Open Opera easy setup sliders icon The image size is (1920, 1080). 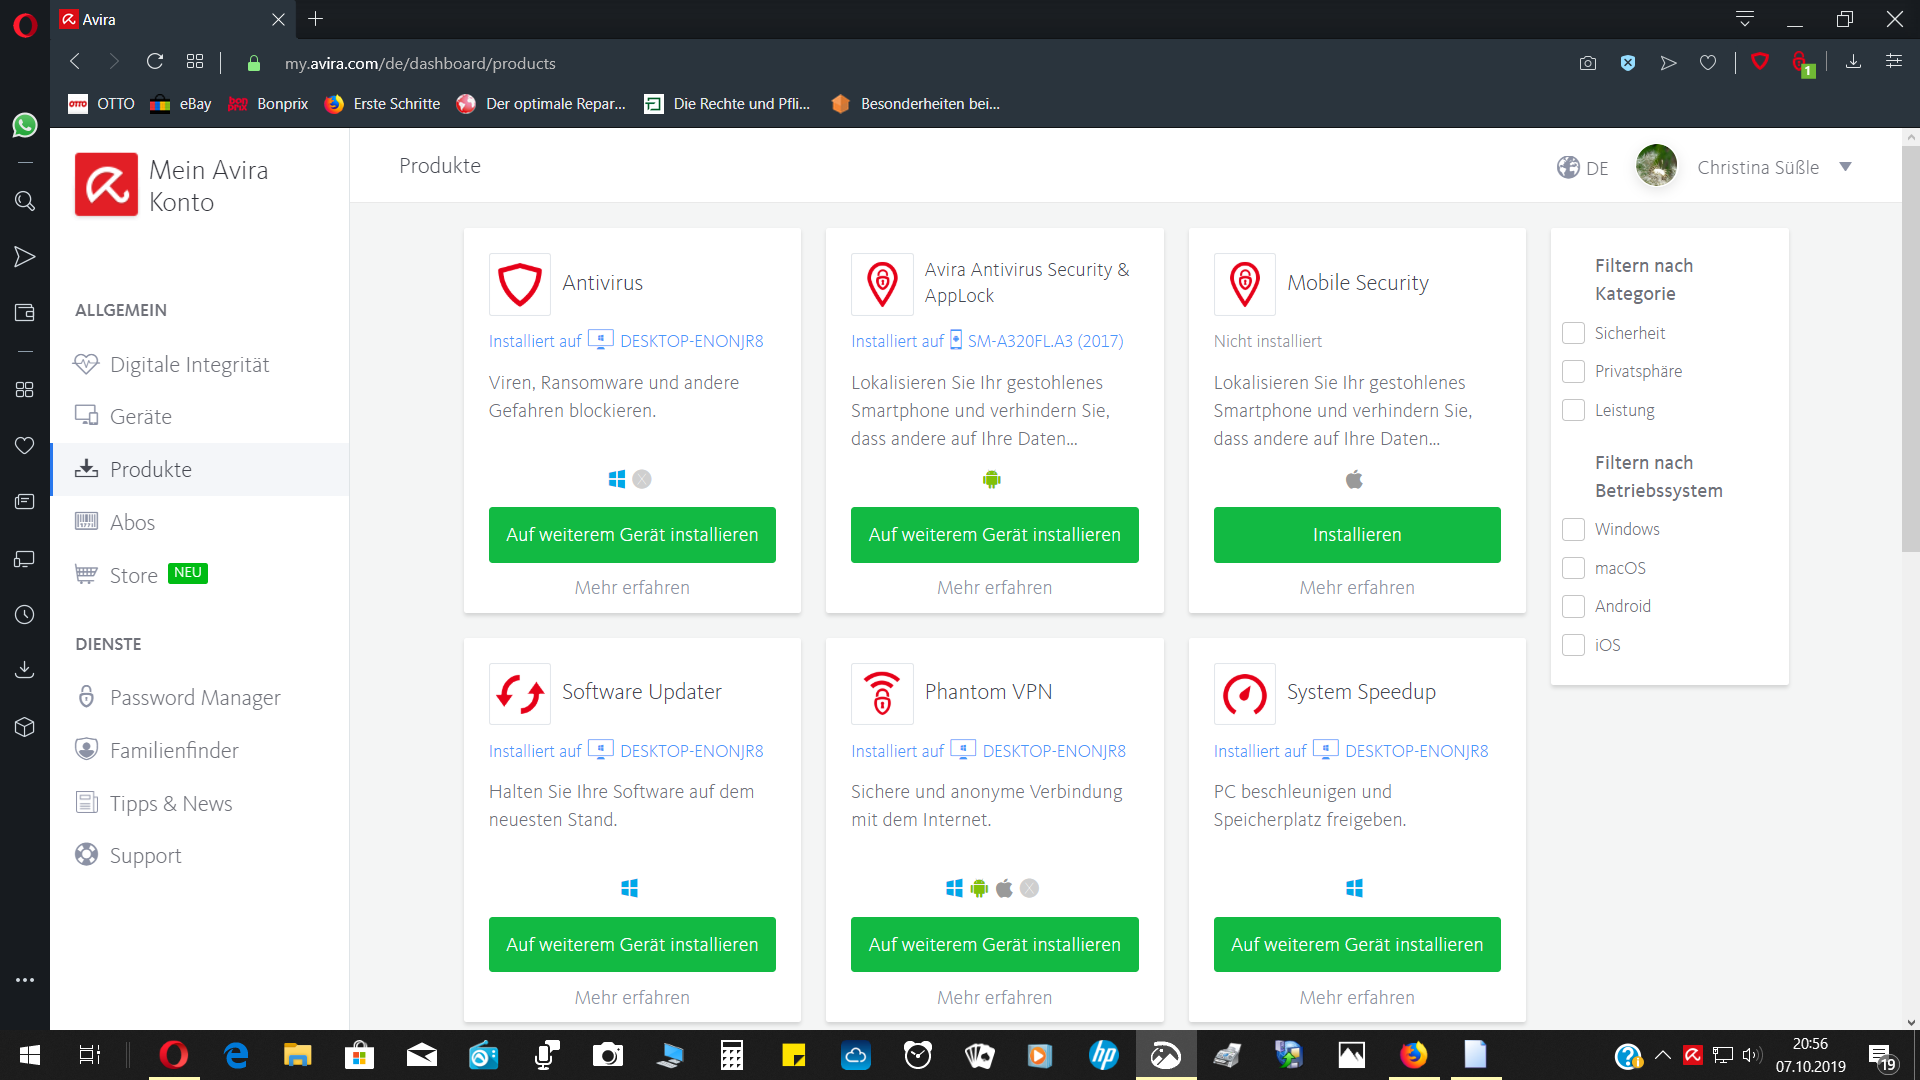[x=1894, y=62]
